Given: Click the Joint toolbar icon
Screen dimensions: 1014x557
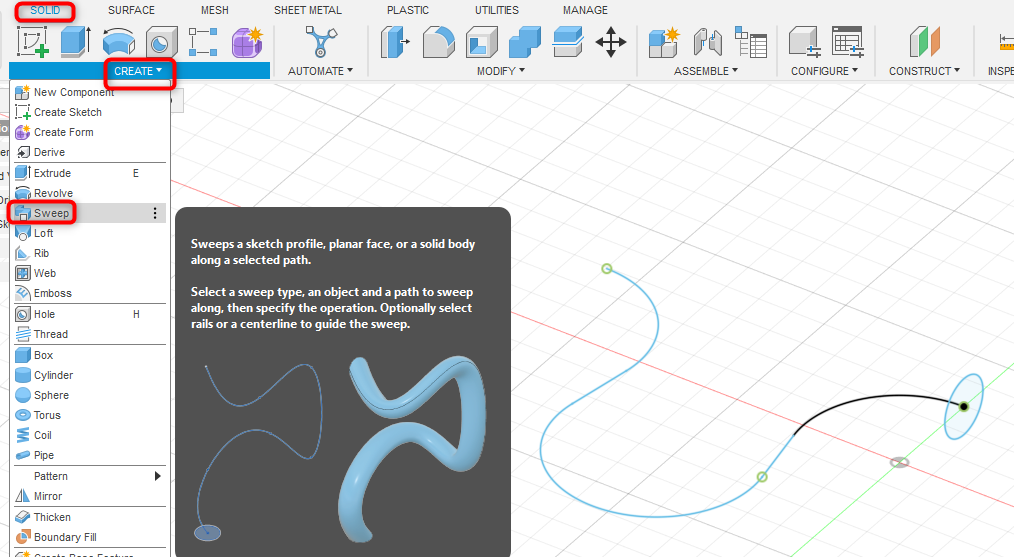Looking at the screenshot, I should (x=707, y=42).
